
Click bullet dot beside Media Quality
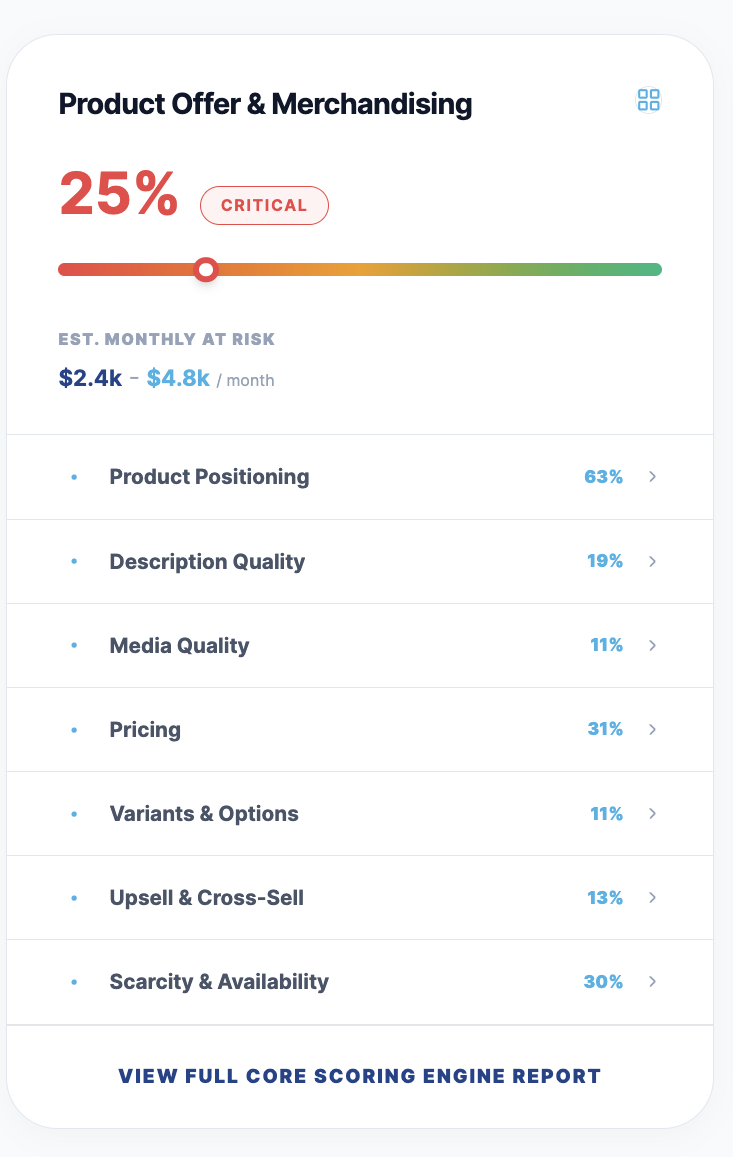pos(74,647)
